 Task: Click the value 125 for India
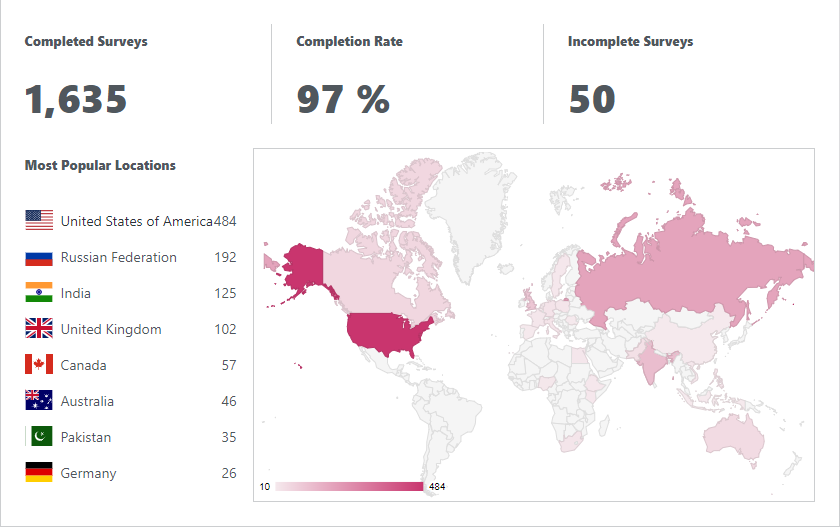point(226,293)
